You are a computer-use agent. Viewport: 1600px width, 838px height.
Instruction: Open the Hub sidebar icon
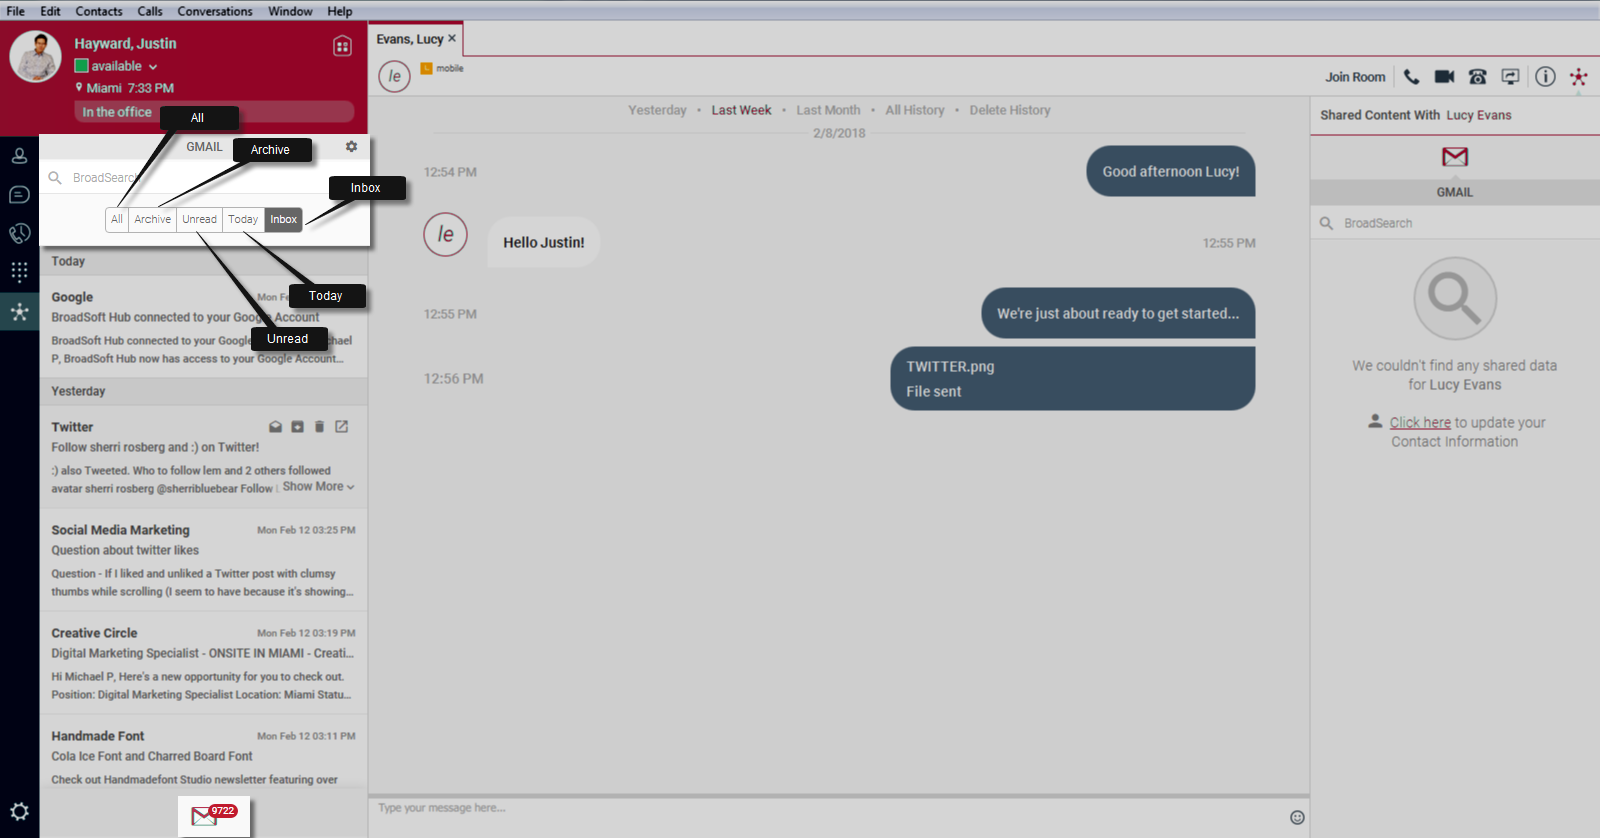[x=19, y=312]
